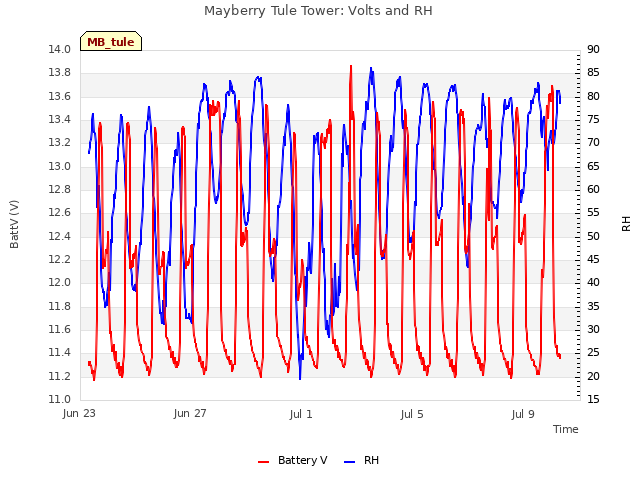Click the 12.0 voltage tick label
The width and height of the screenshot is (640, 480).
click(60, 282)
